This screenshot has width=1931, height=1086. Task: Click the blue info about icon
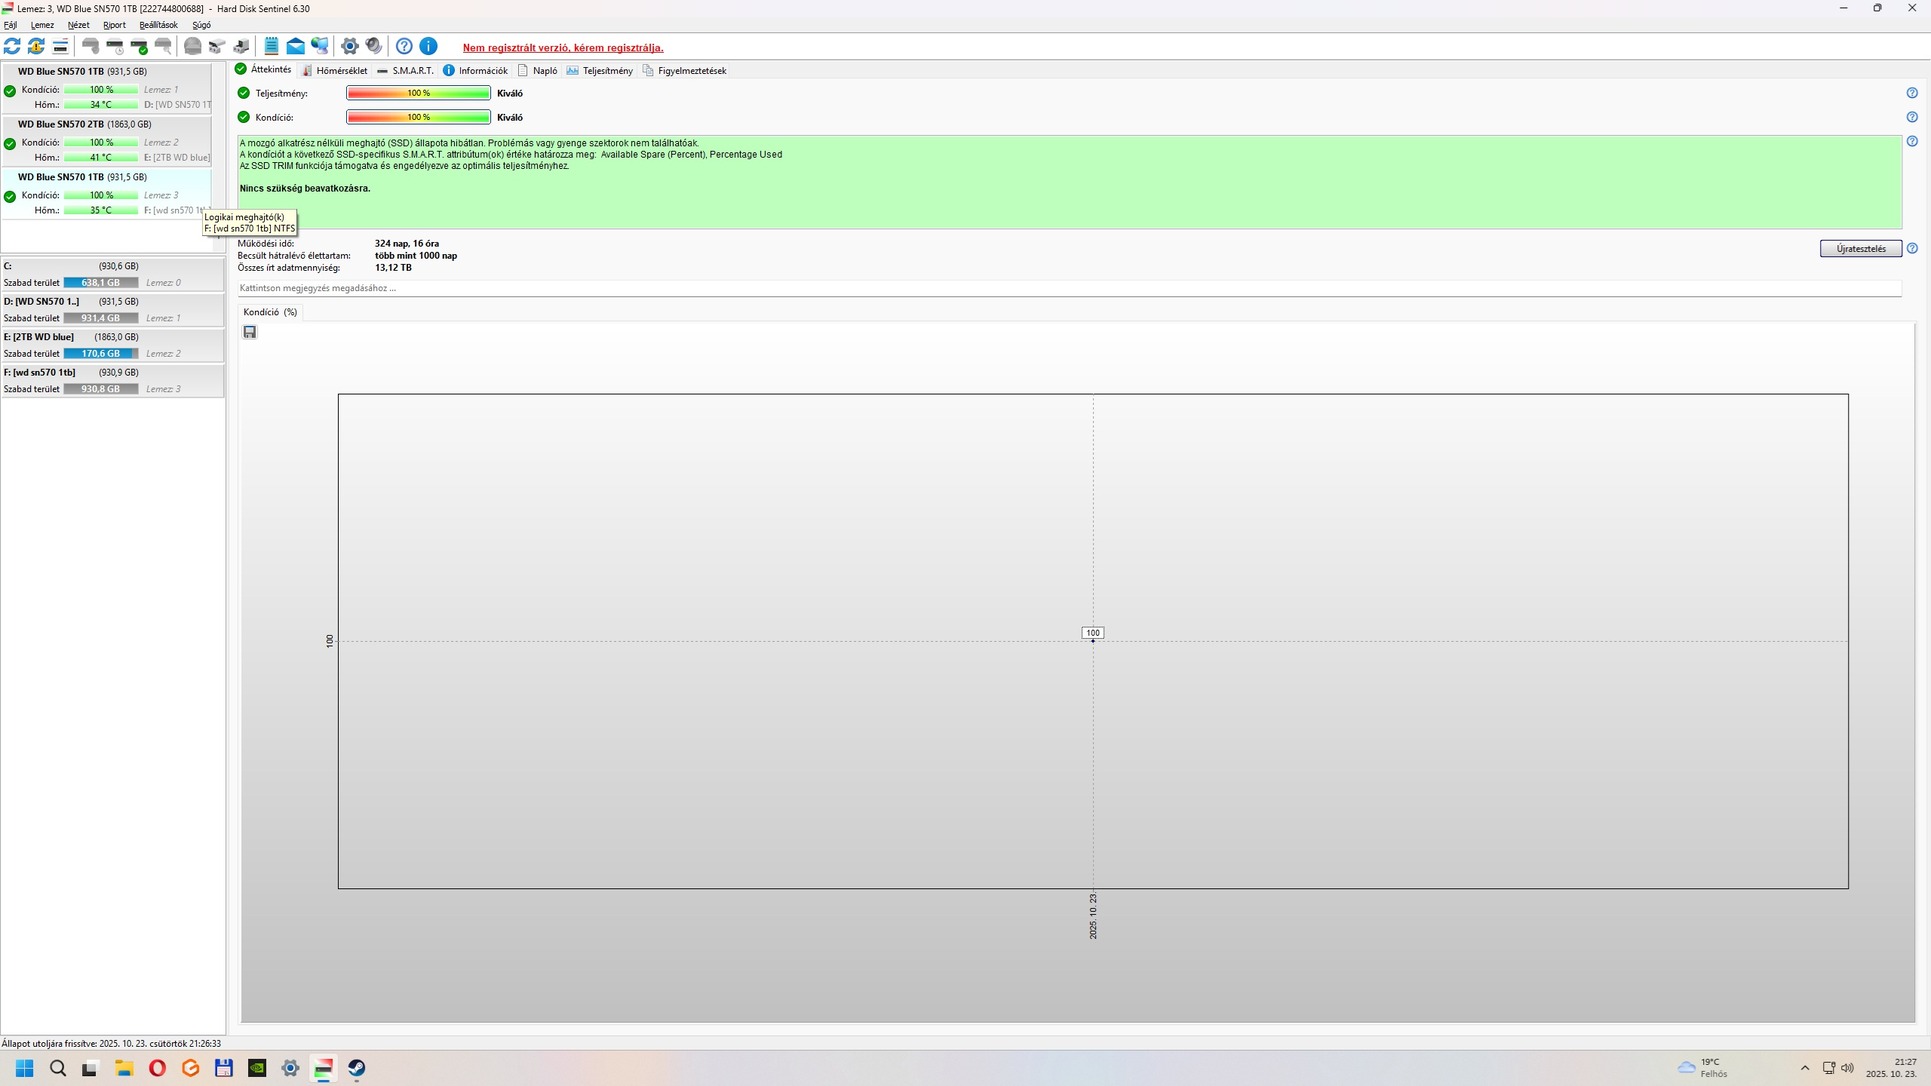tap(428, 46)
